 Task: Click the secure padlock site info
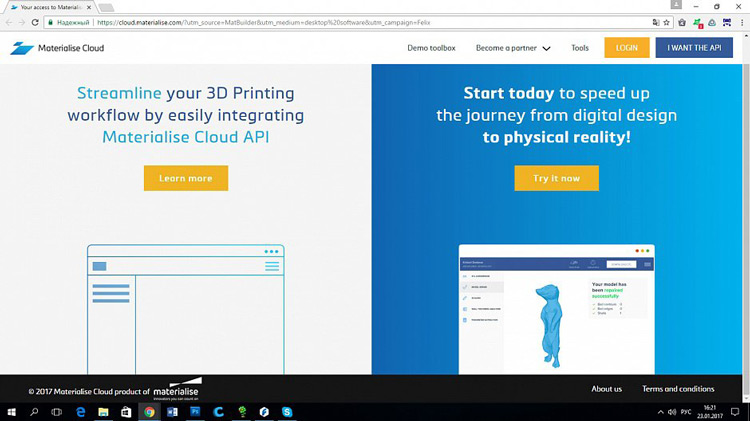50,22
